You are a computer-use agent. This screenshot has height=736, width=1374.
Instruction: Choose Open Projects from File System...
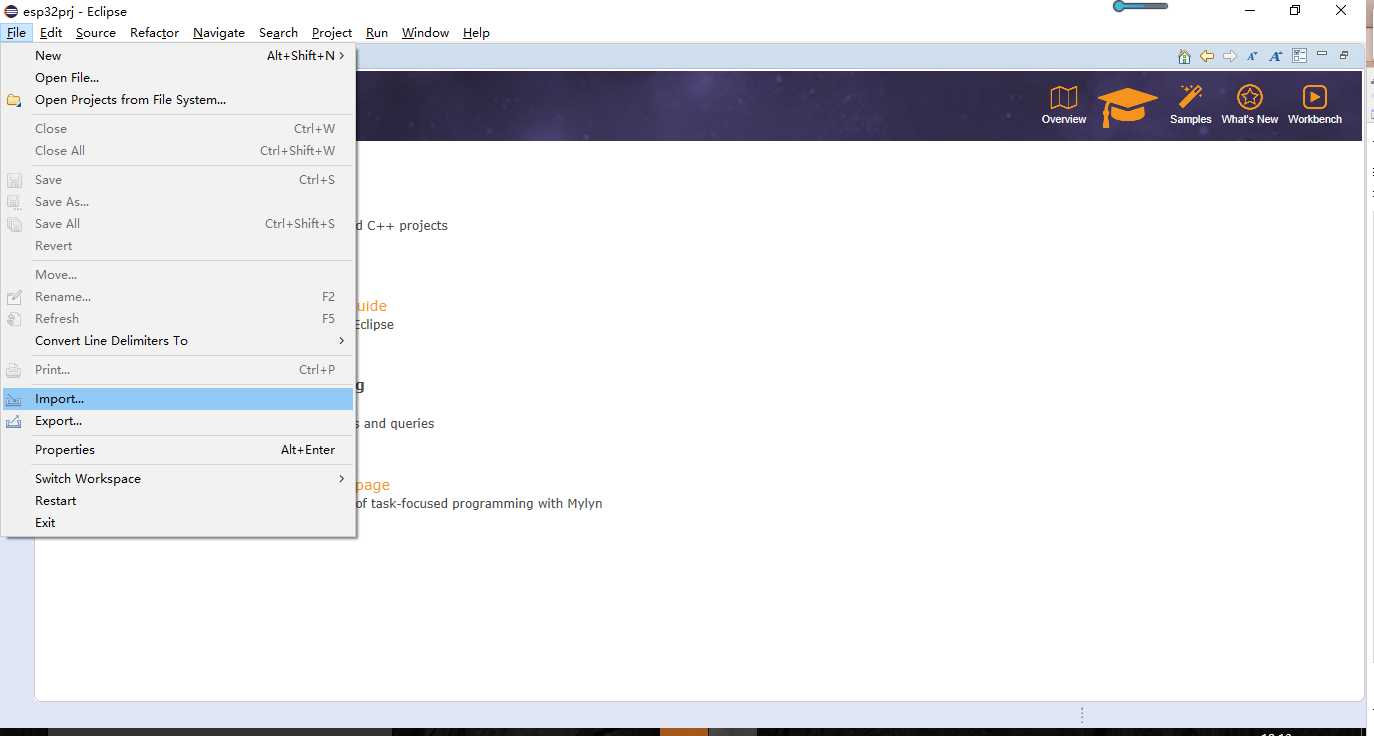click(x=178, y=100)
